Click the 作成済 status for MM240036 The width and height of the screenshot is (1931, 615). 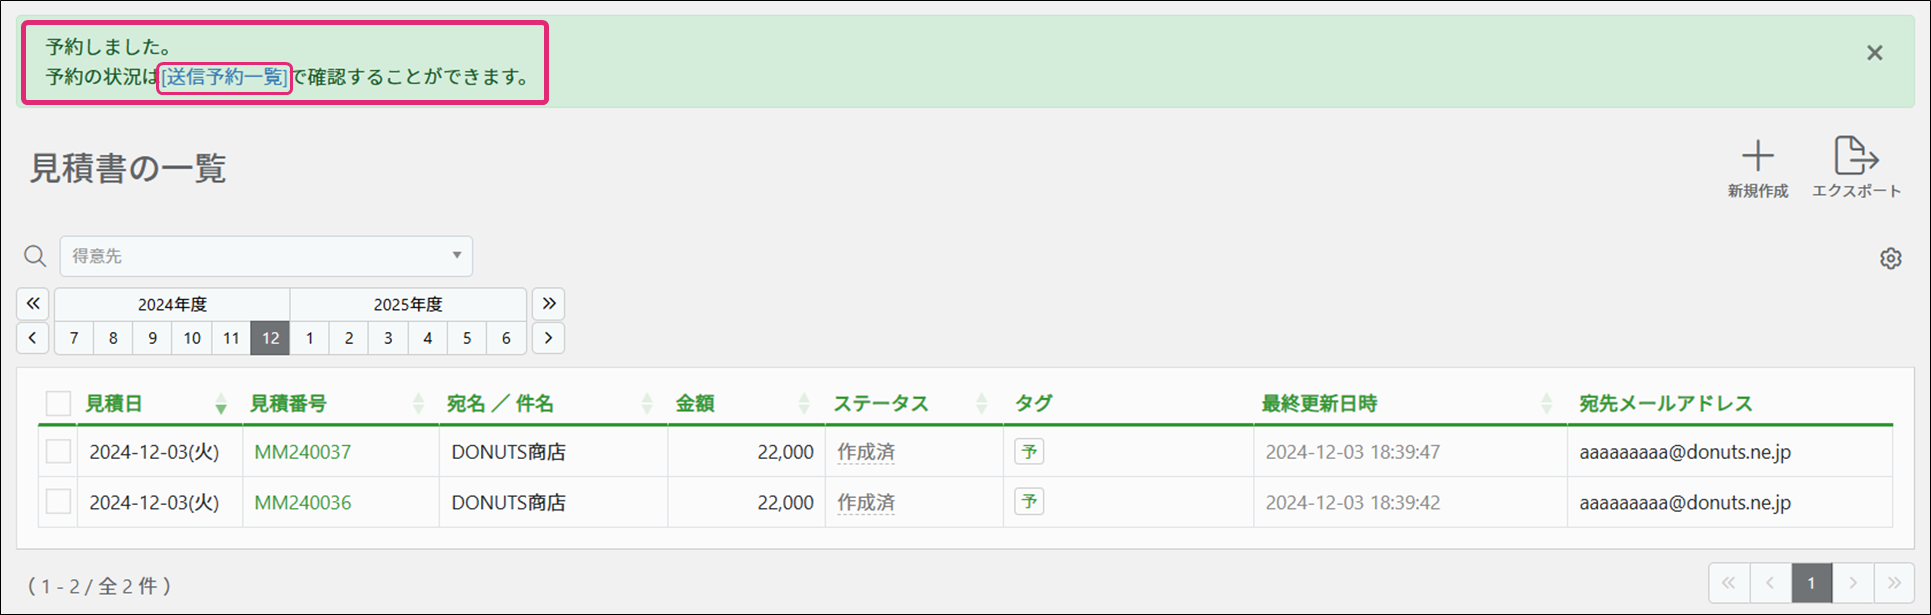(x=866, y=502)
